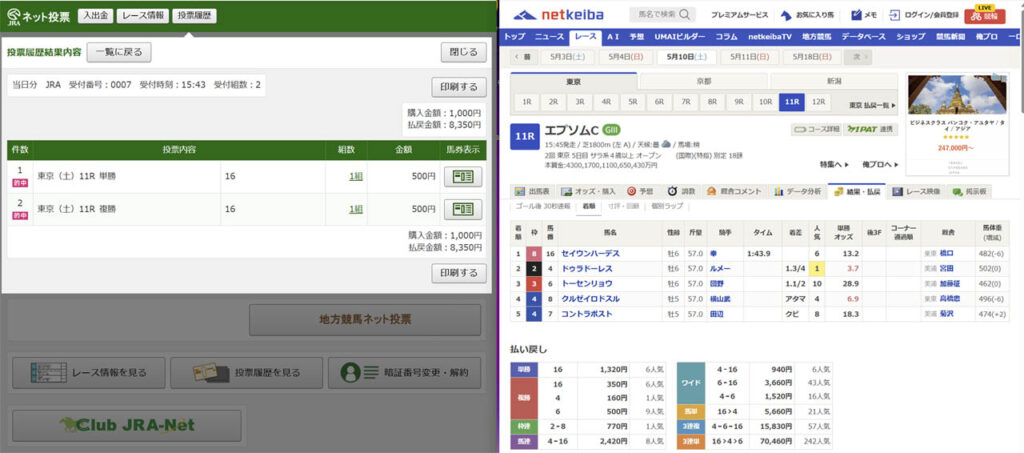Image resolution: width=1024 pixels, height=453 pixels.
Task: Open horse セイウンハーデス link
Action: click(x=590, y=253)
